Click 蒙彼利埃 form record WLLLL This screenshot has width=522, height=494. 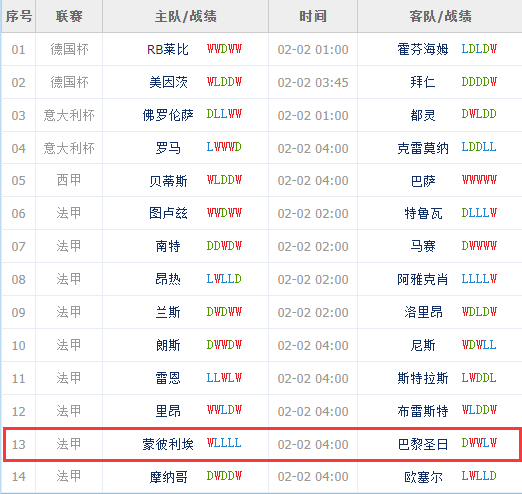[224, 443]
